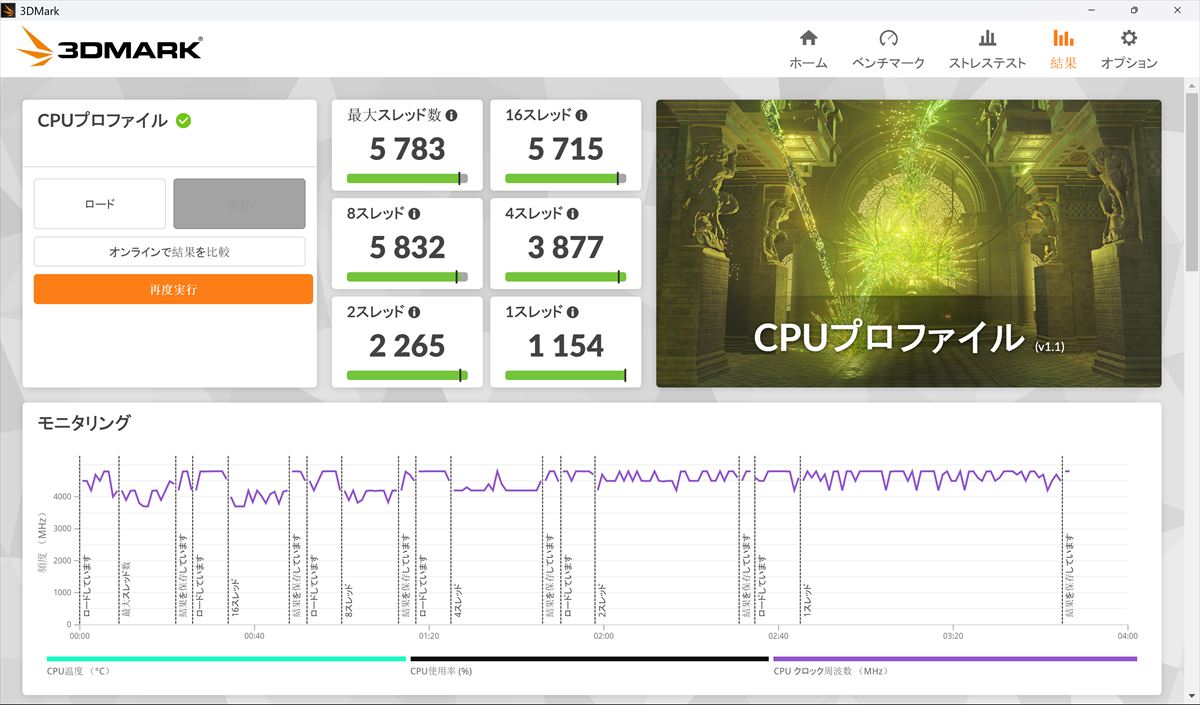Image resolution: width=1200 pixels, height=705 pixels.
Task: Click the 3DMARK logo
Action: point(109,47)
